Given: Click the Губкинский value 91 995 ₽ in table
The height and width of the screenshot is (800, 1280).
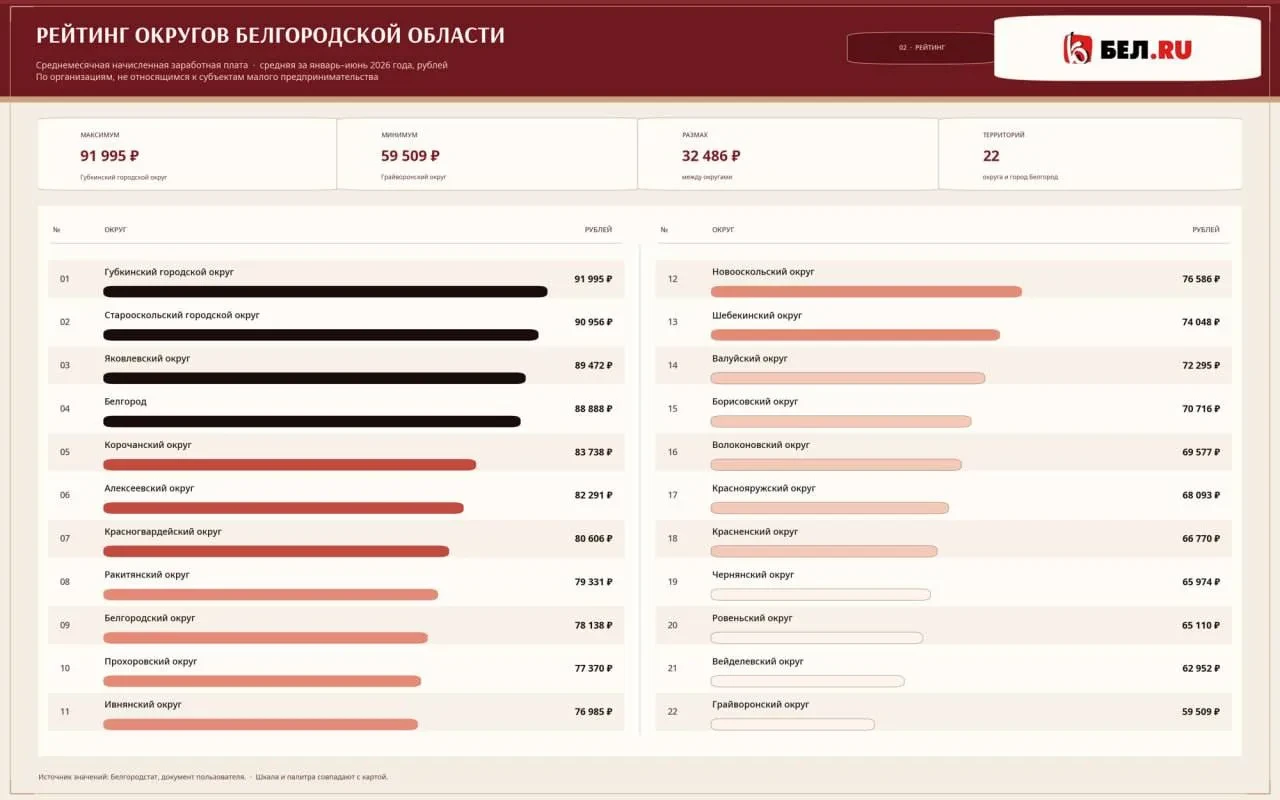Looking at the screenshot, I should (x=593, y=279).
